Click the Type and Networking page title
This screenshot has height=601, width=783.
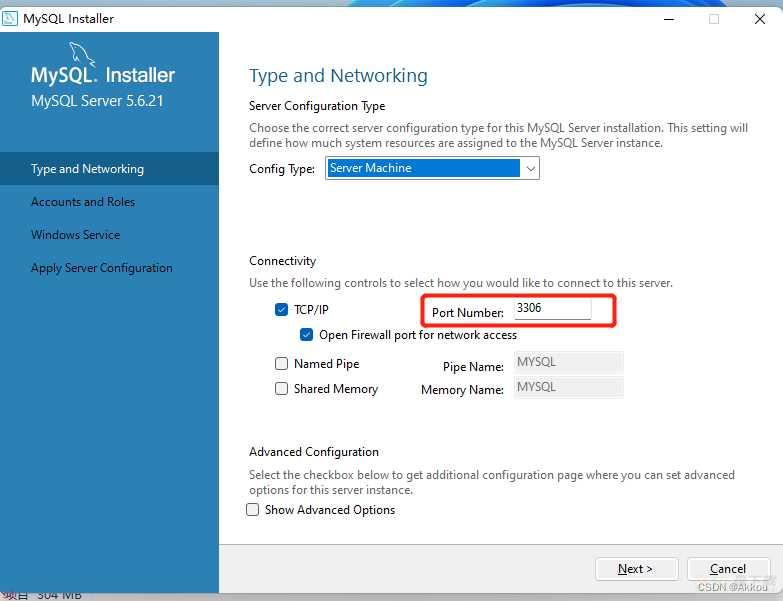(338, 76)
